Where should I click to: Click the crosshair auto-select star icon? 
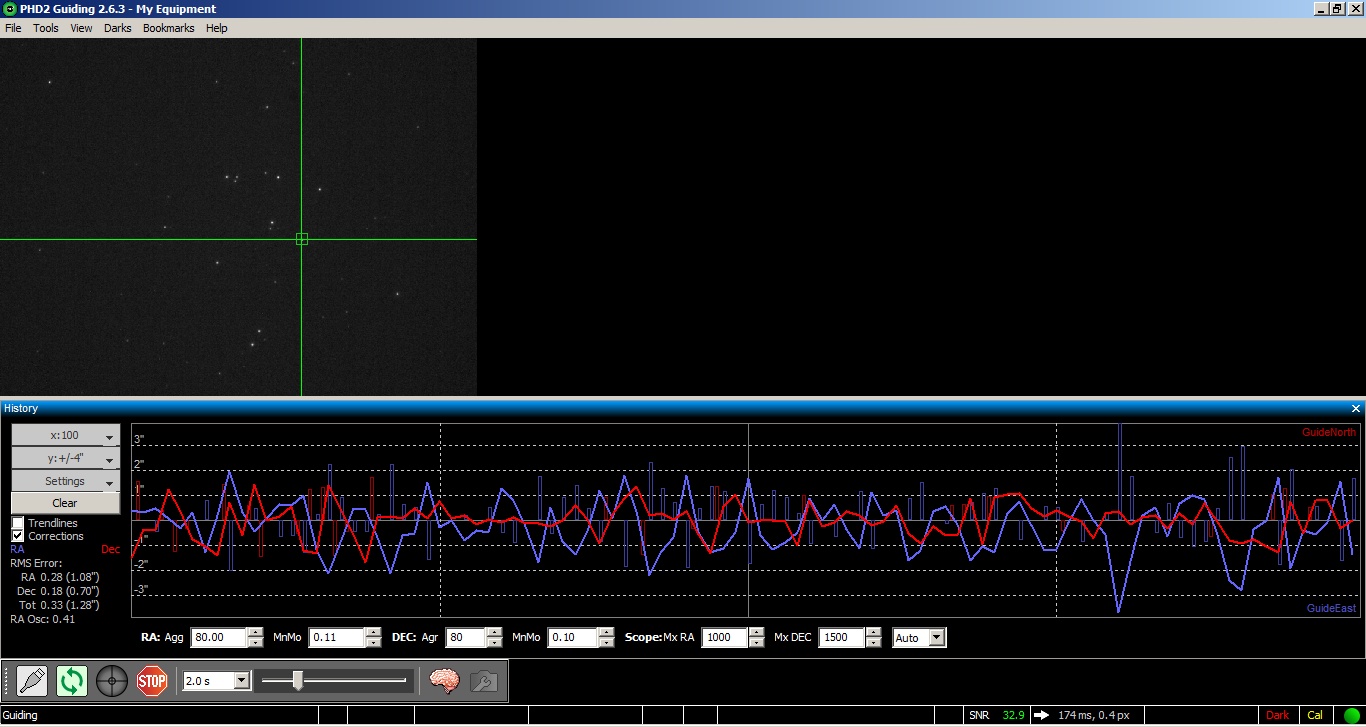coord(112,681)
